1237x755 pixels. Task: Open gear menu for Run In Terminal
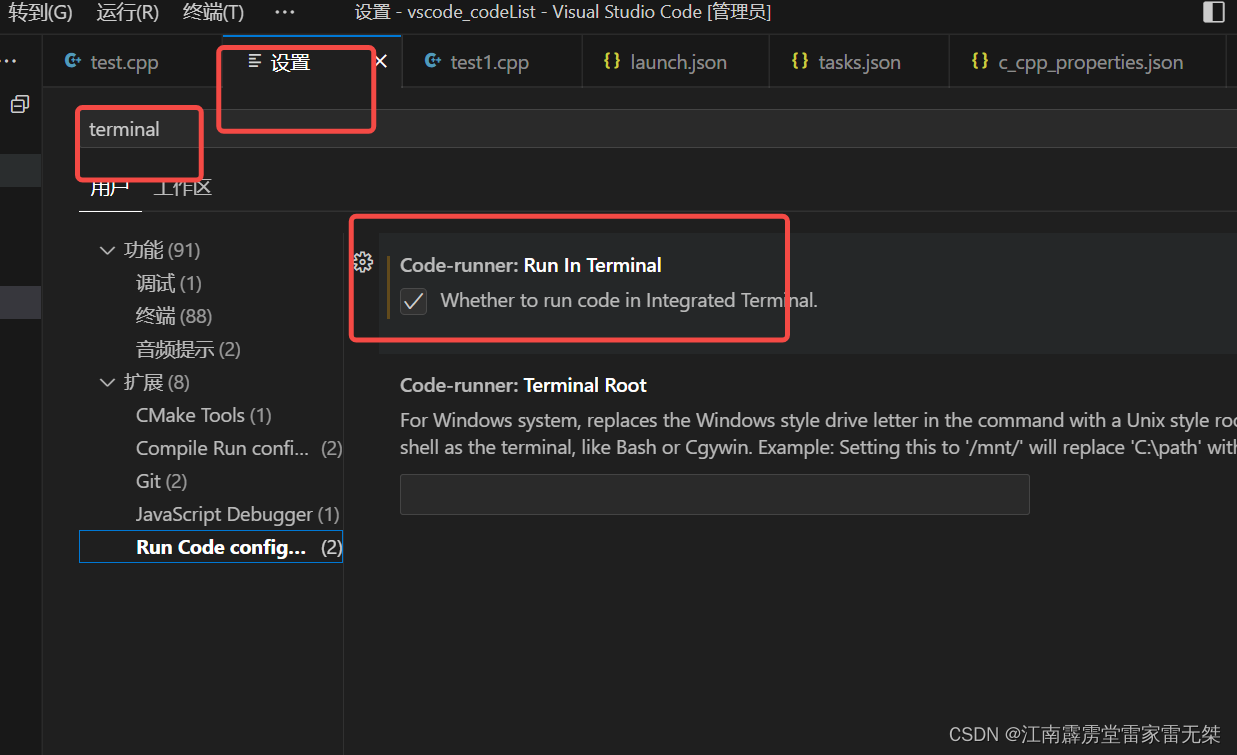click(x=363, y=263)
